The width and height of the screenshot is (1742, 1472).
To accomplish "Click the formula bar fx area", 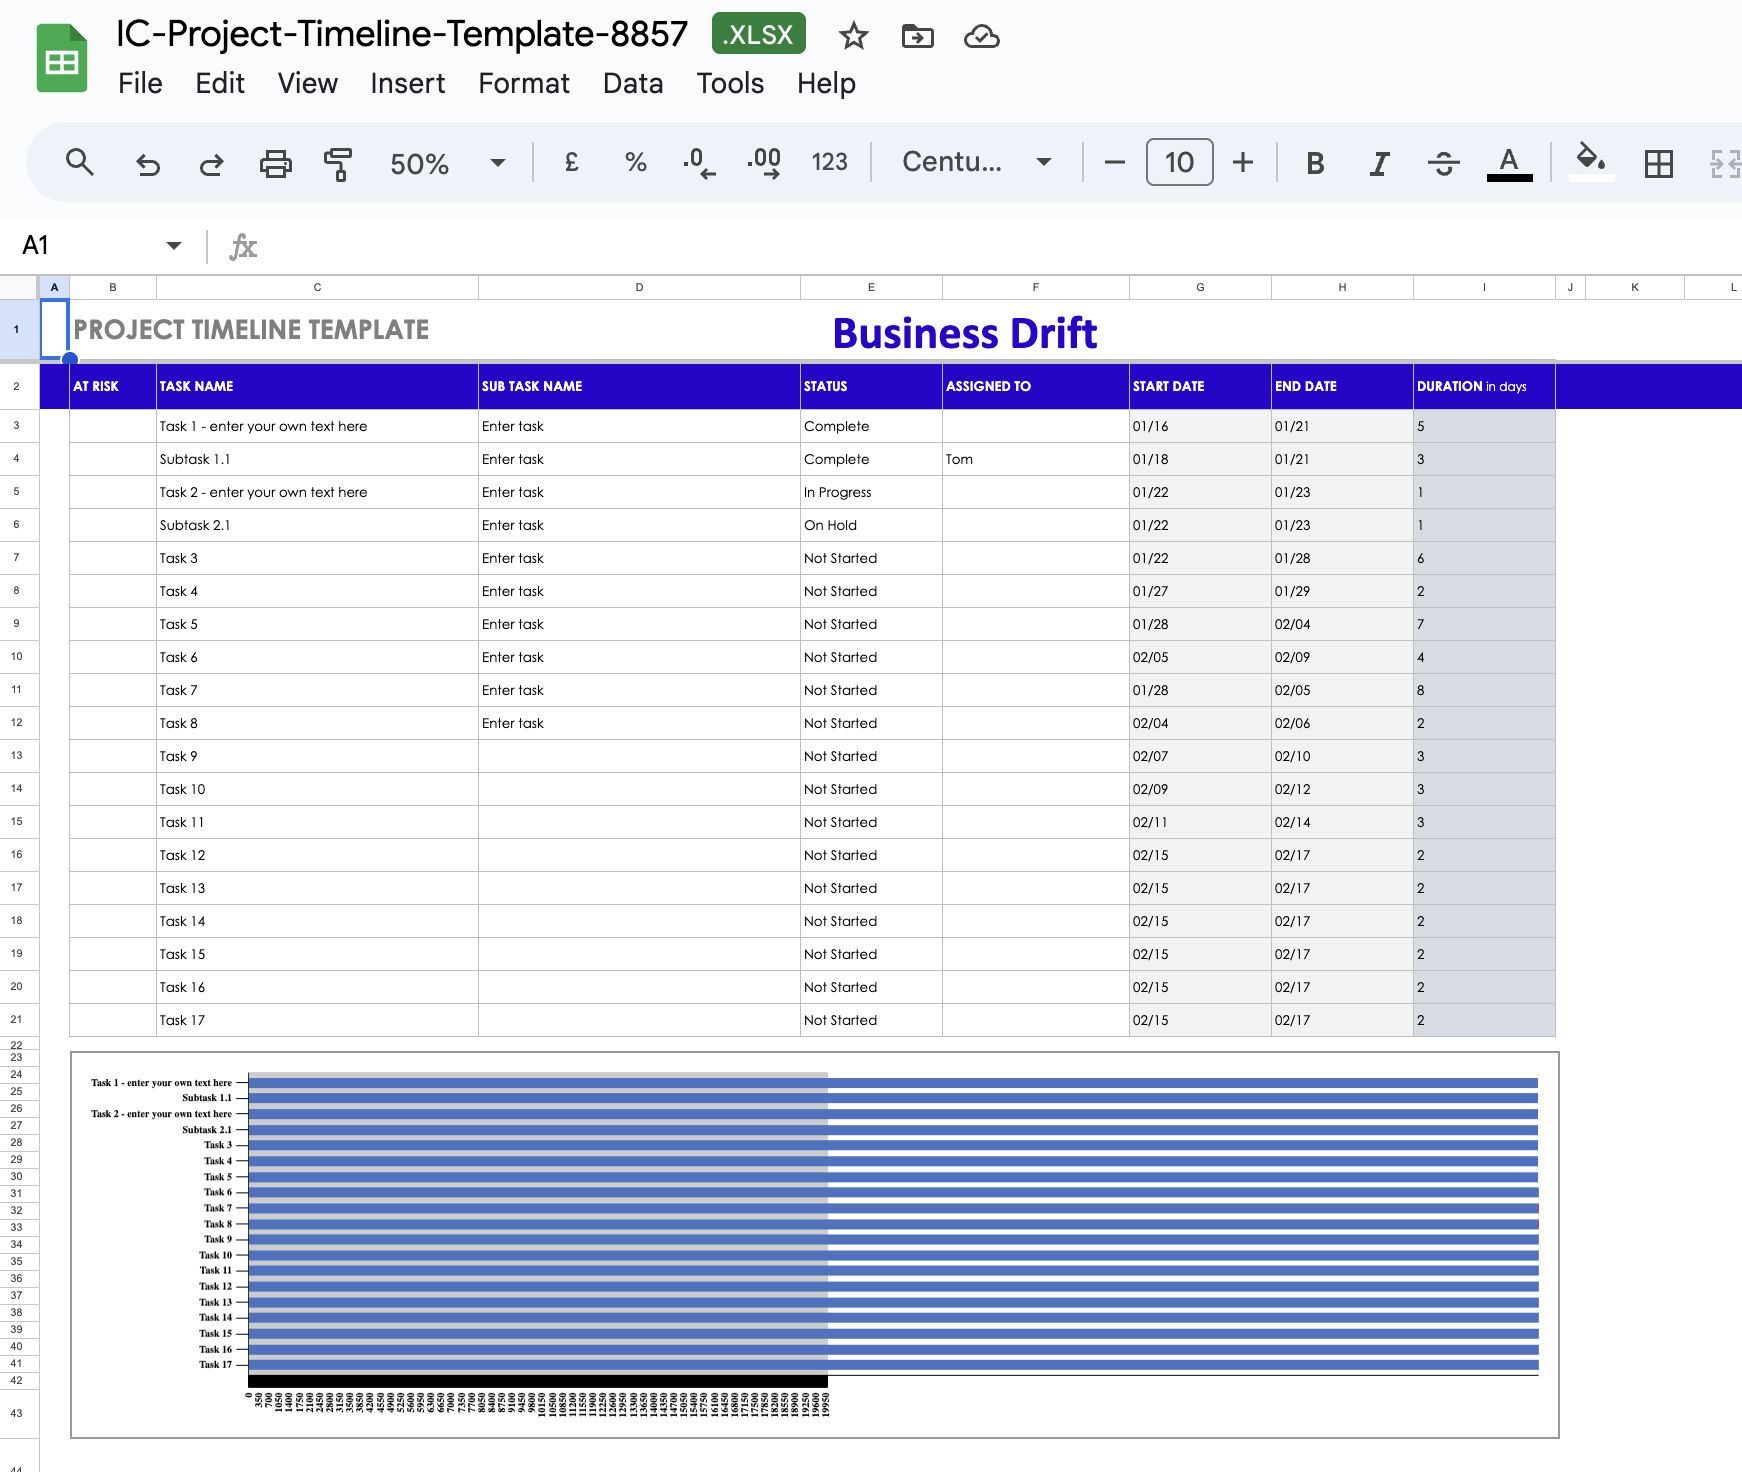I will pos(243,246).
